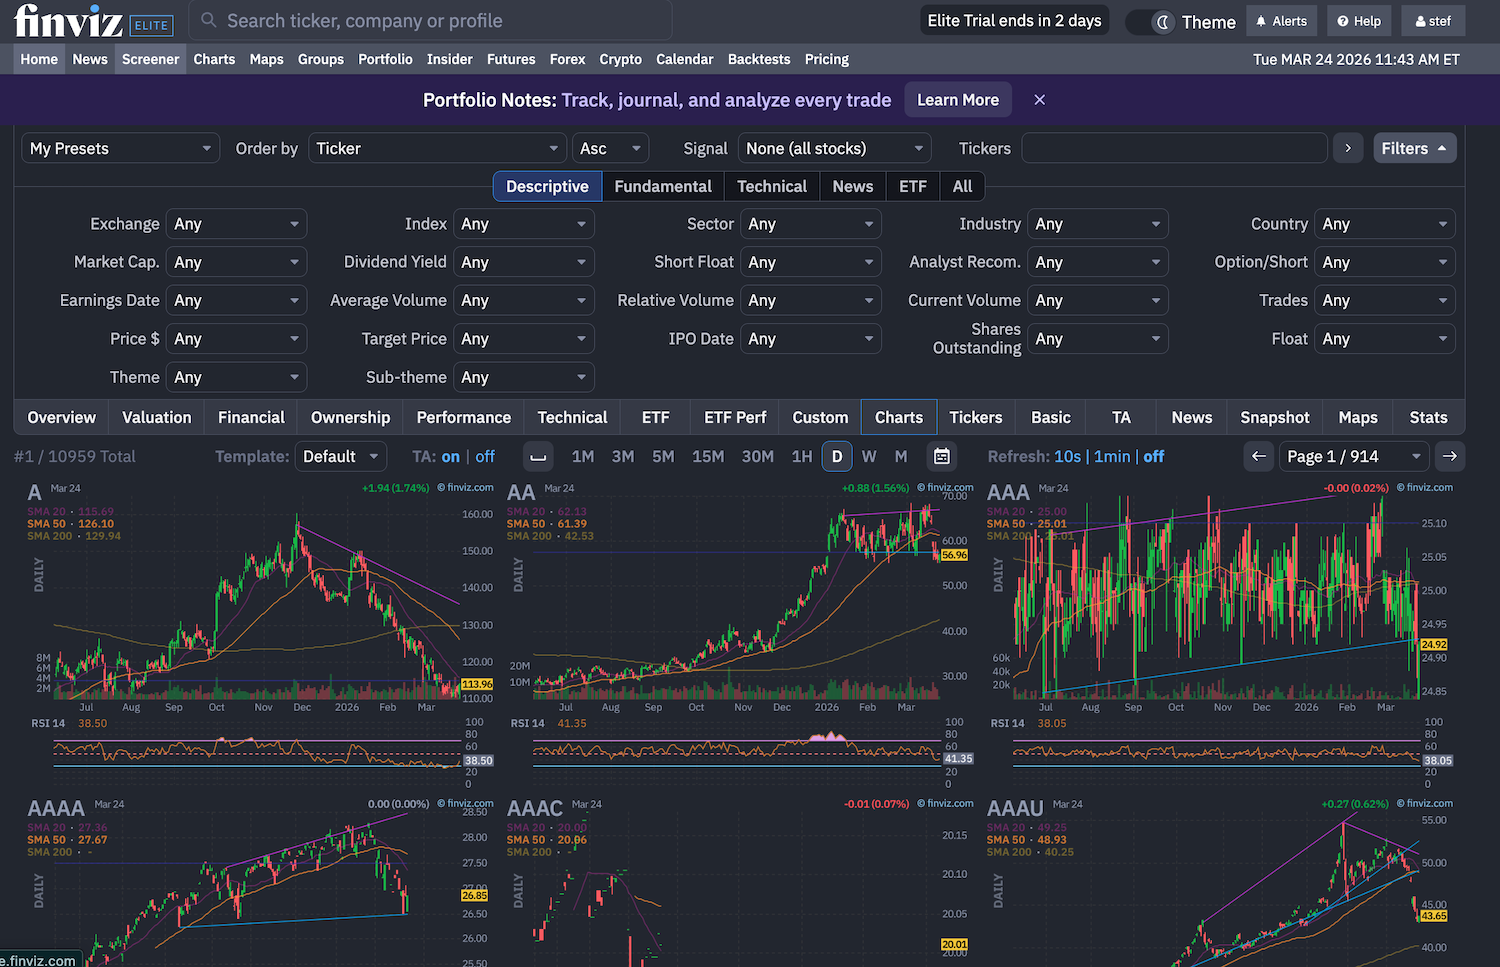Set refresh to 10s
Viewport: 1500px width, 967px height.
click(1067, 457)
